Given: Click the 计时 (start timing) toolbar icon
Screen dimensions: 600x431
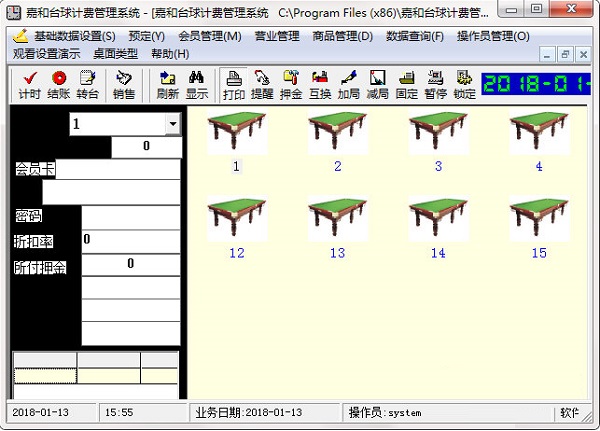Looking at the screenshot, I should (x=29, y=85).
